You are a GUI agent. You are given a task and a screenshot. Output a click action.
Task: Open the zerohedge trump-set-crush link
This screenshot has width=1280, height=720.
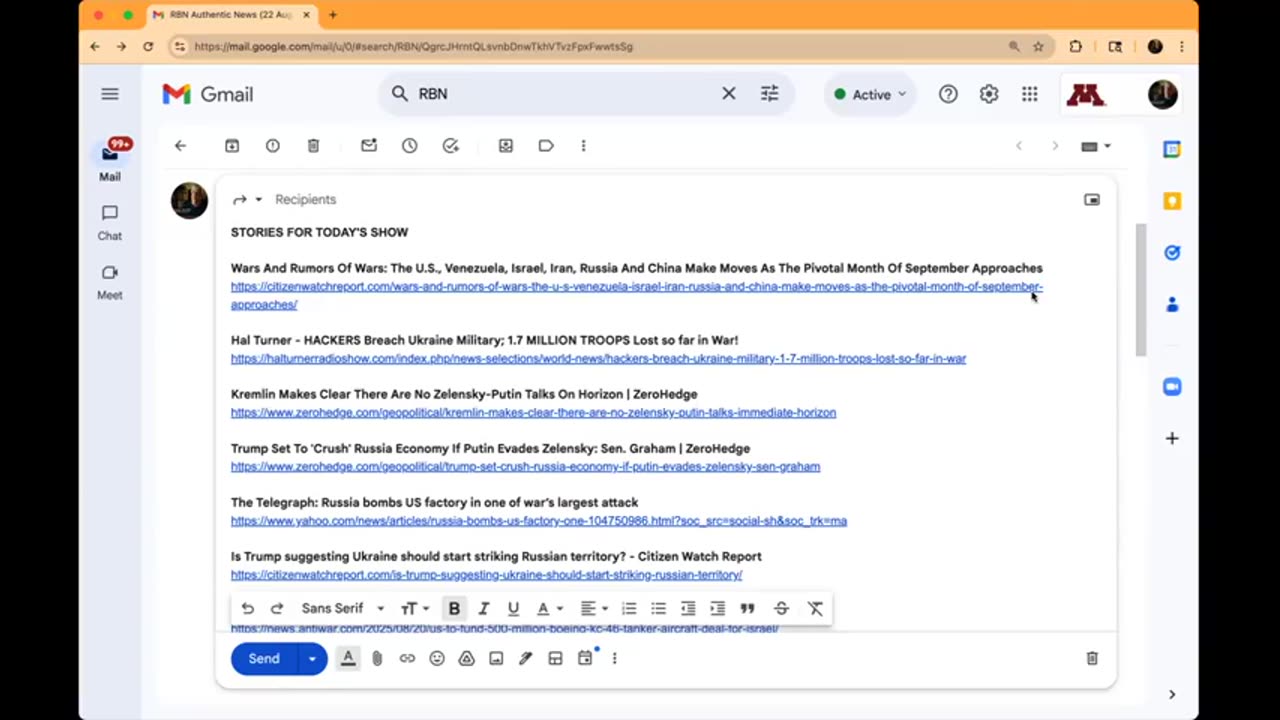525,466
